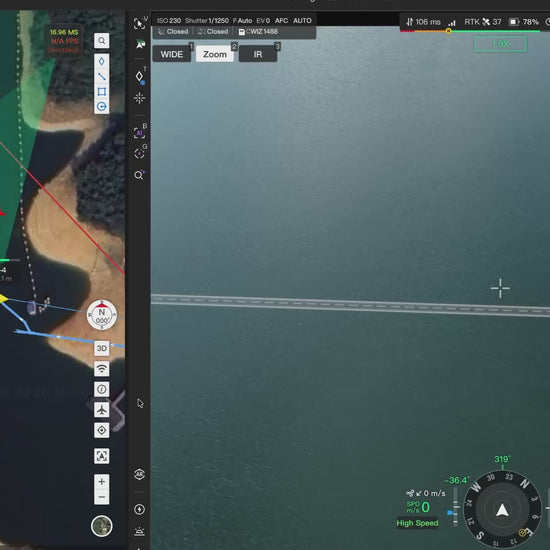Viewport: 550px width, 550px height.
Task: Click the RTK satellite count 37
Action: pyautogui.click(x=483, y=22)
